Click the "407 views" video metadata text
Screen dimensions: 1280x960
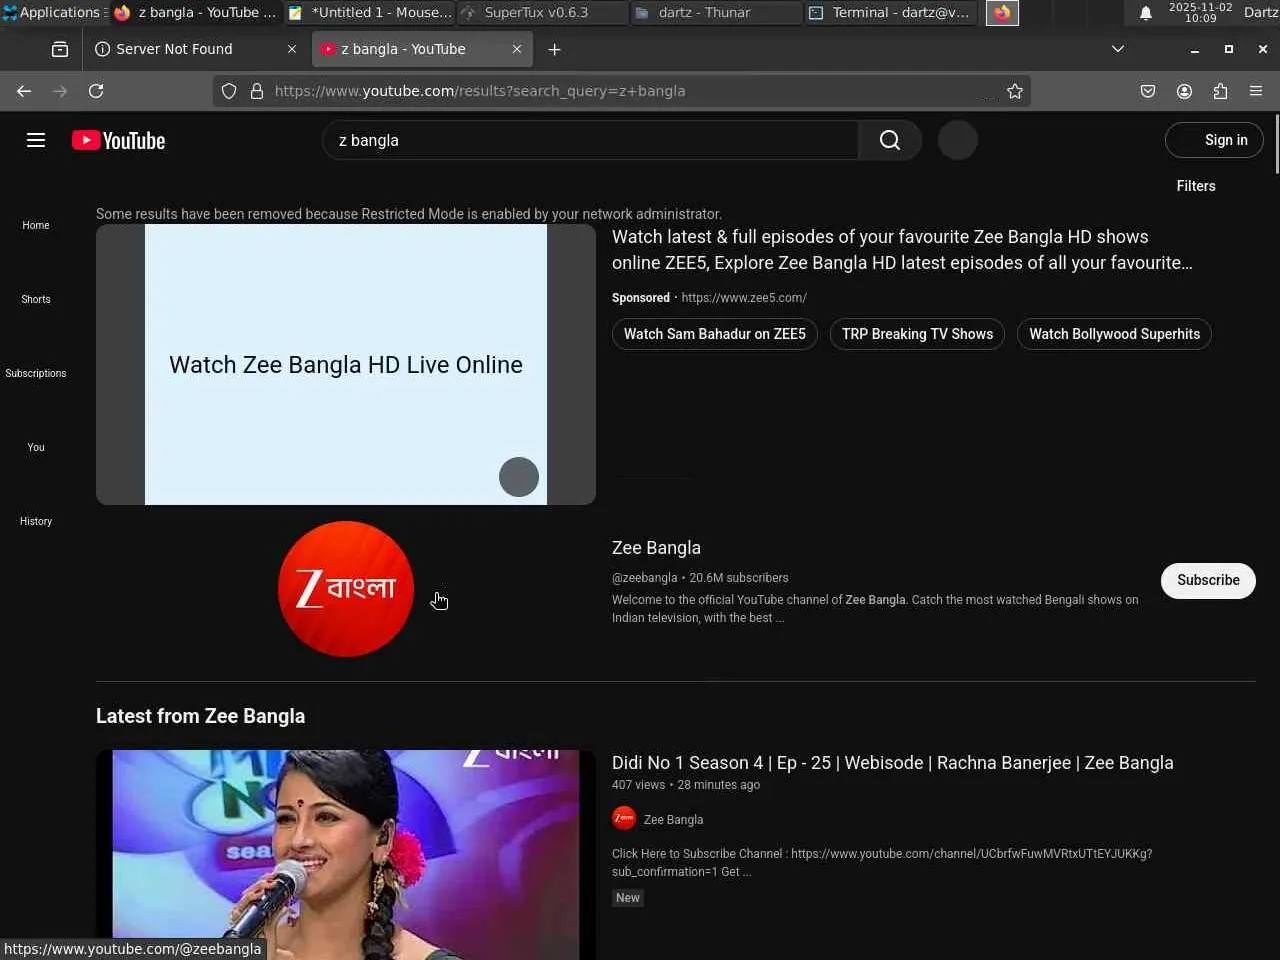pos(638,785)
